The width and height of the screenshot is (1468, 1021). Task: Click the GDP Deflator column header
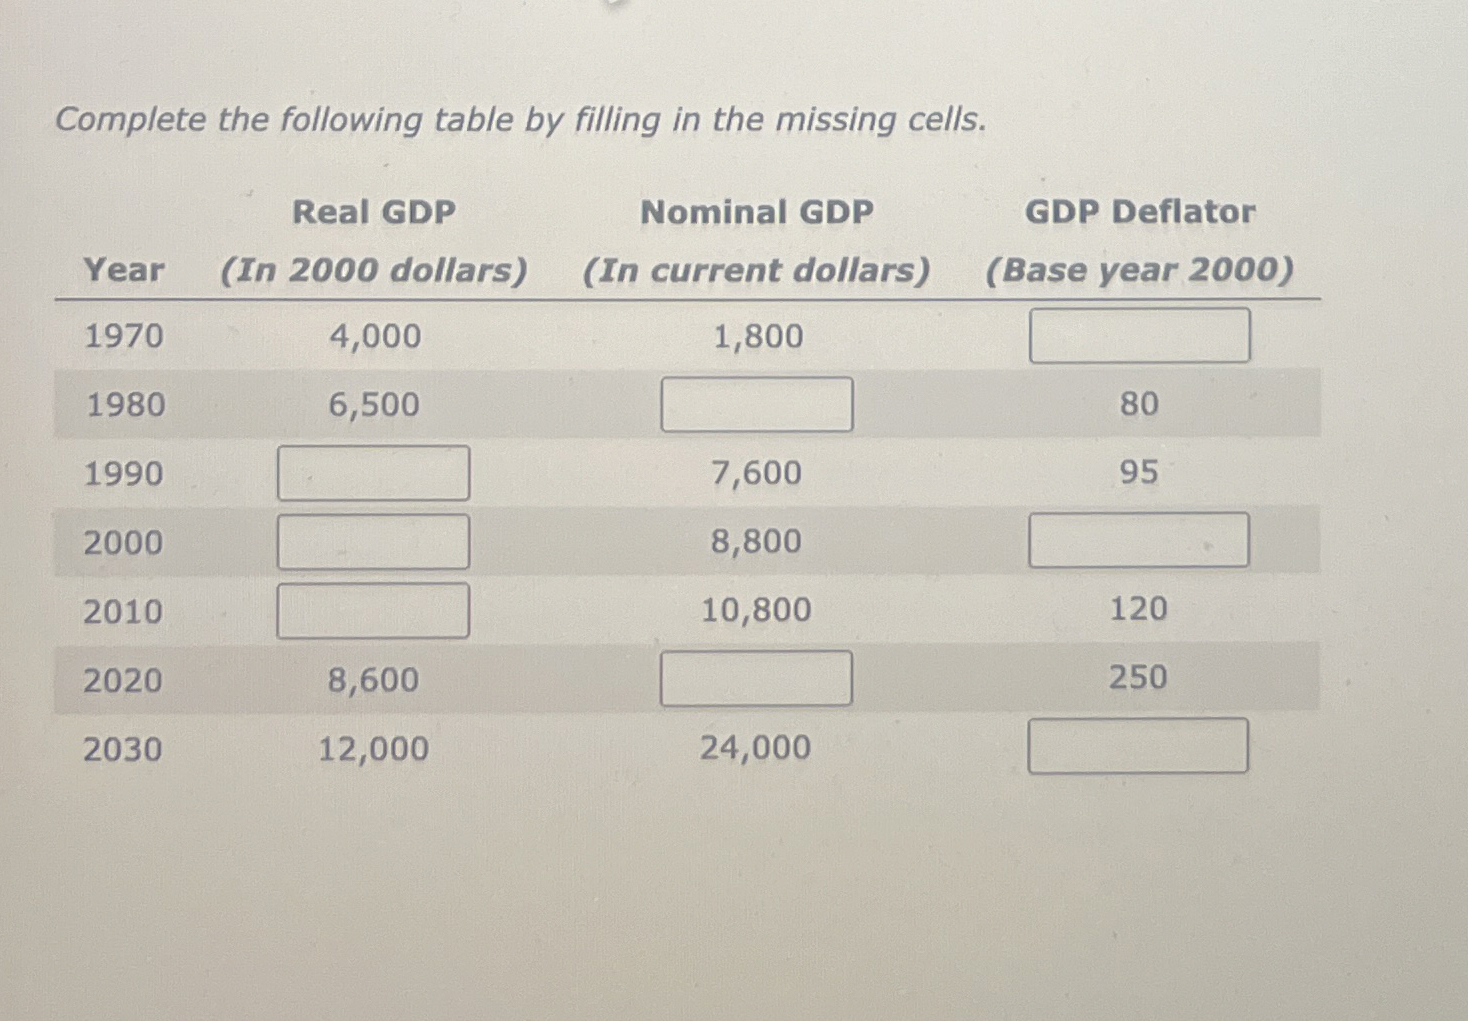point(1141,212)
